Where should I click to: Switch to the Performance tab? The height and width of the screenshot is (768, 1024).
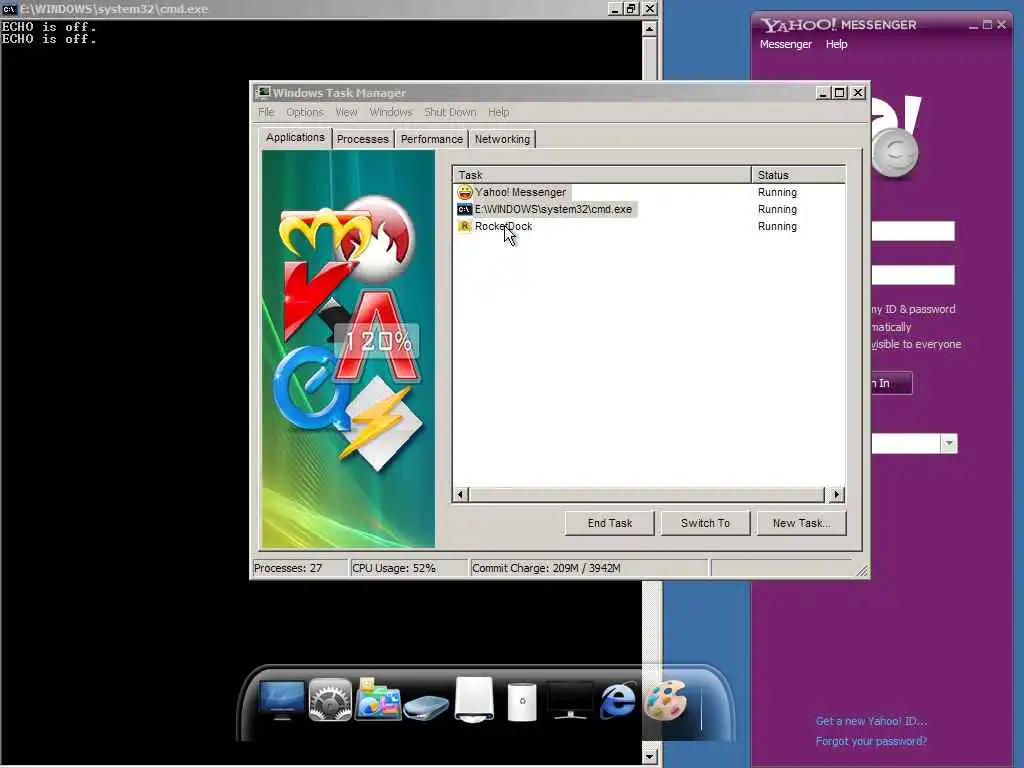[x=432, y=139]
